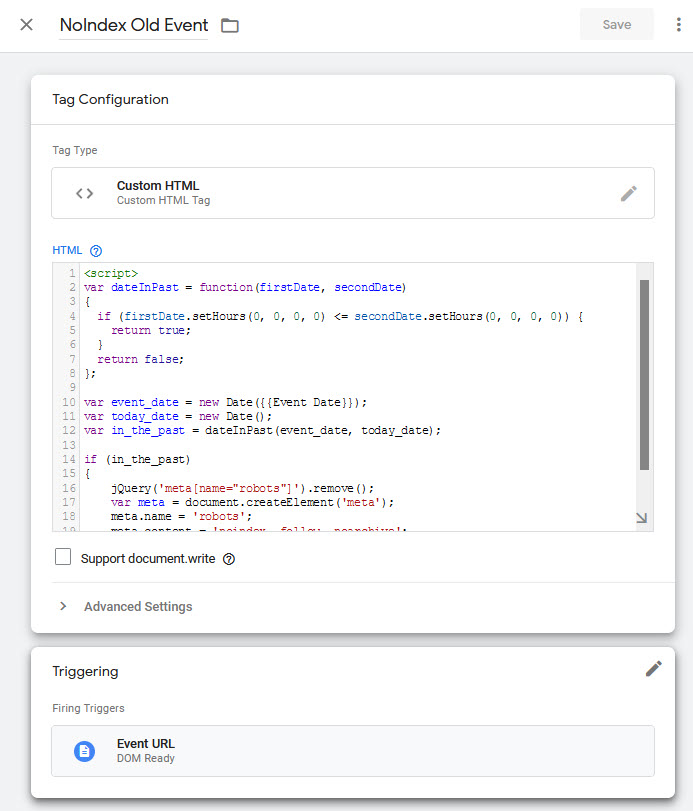This screenshot has height=811, width=693.
Task: Click the Event URL trigger icon
Action: 85,751
